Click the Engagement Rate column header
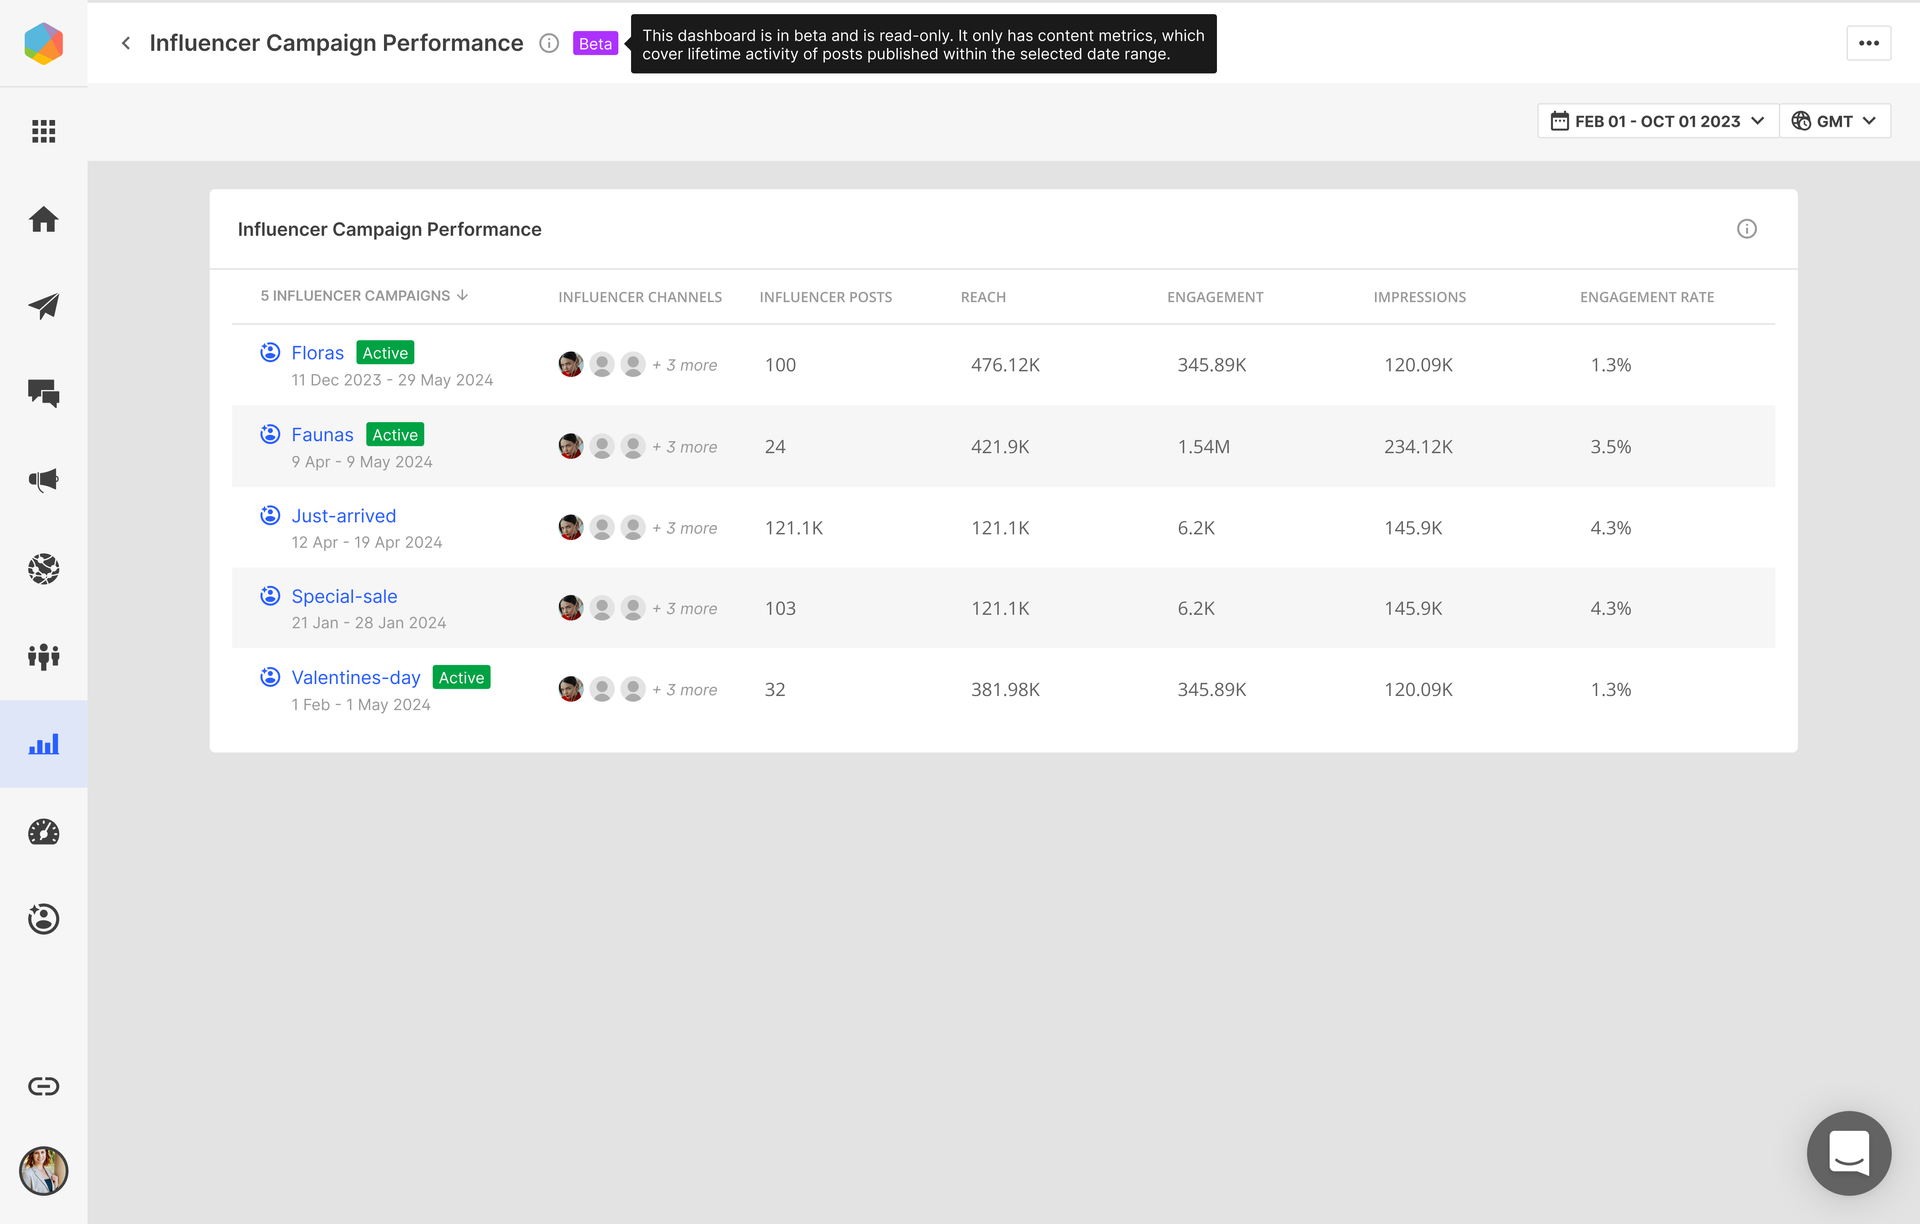 (1647, 297)
